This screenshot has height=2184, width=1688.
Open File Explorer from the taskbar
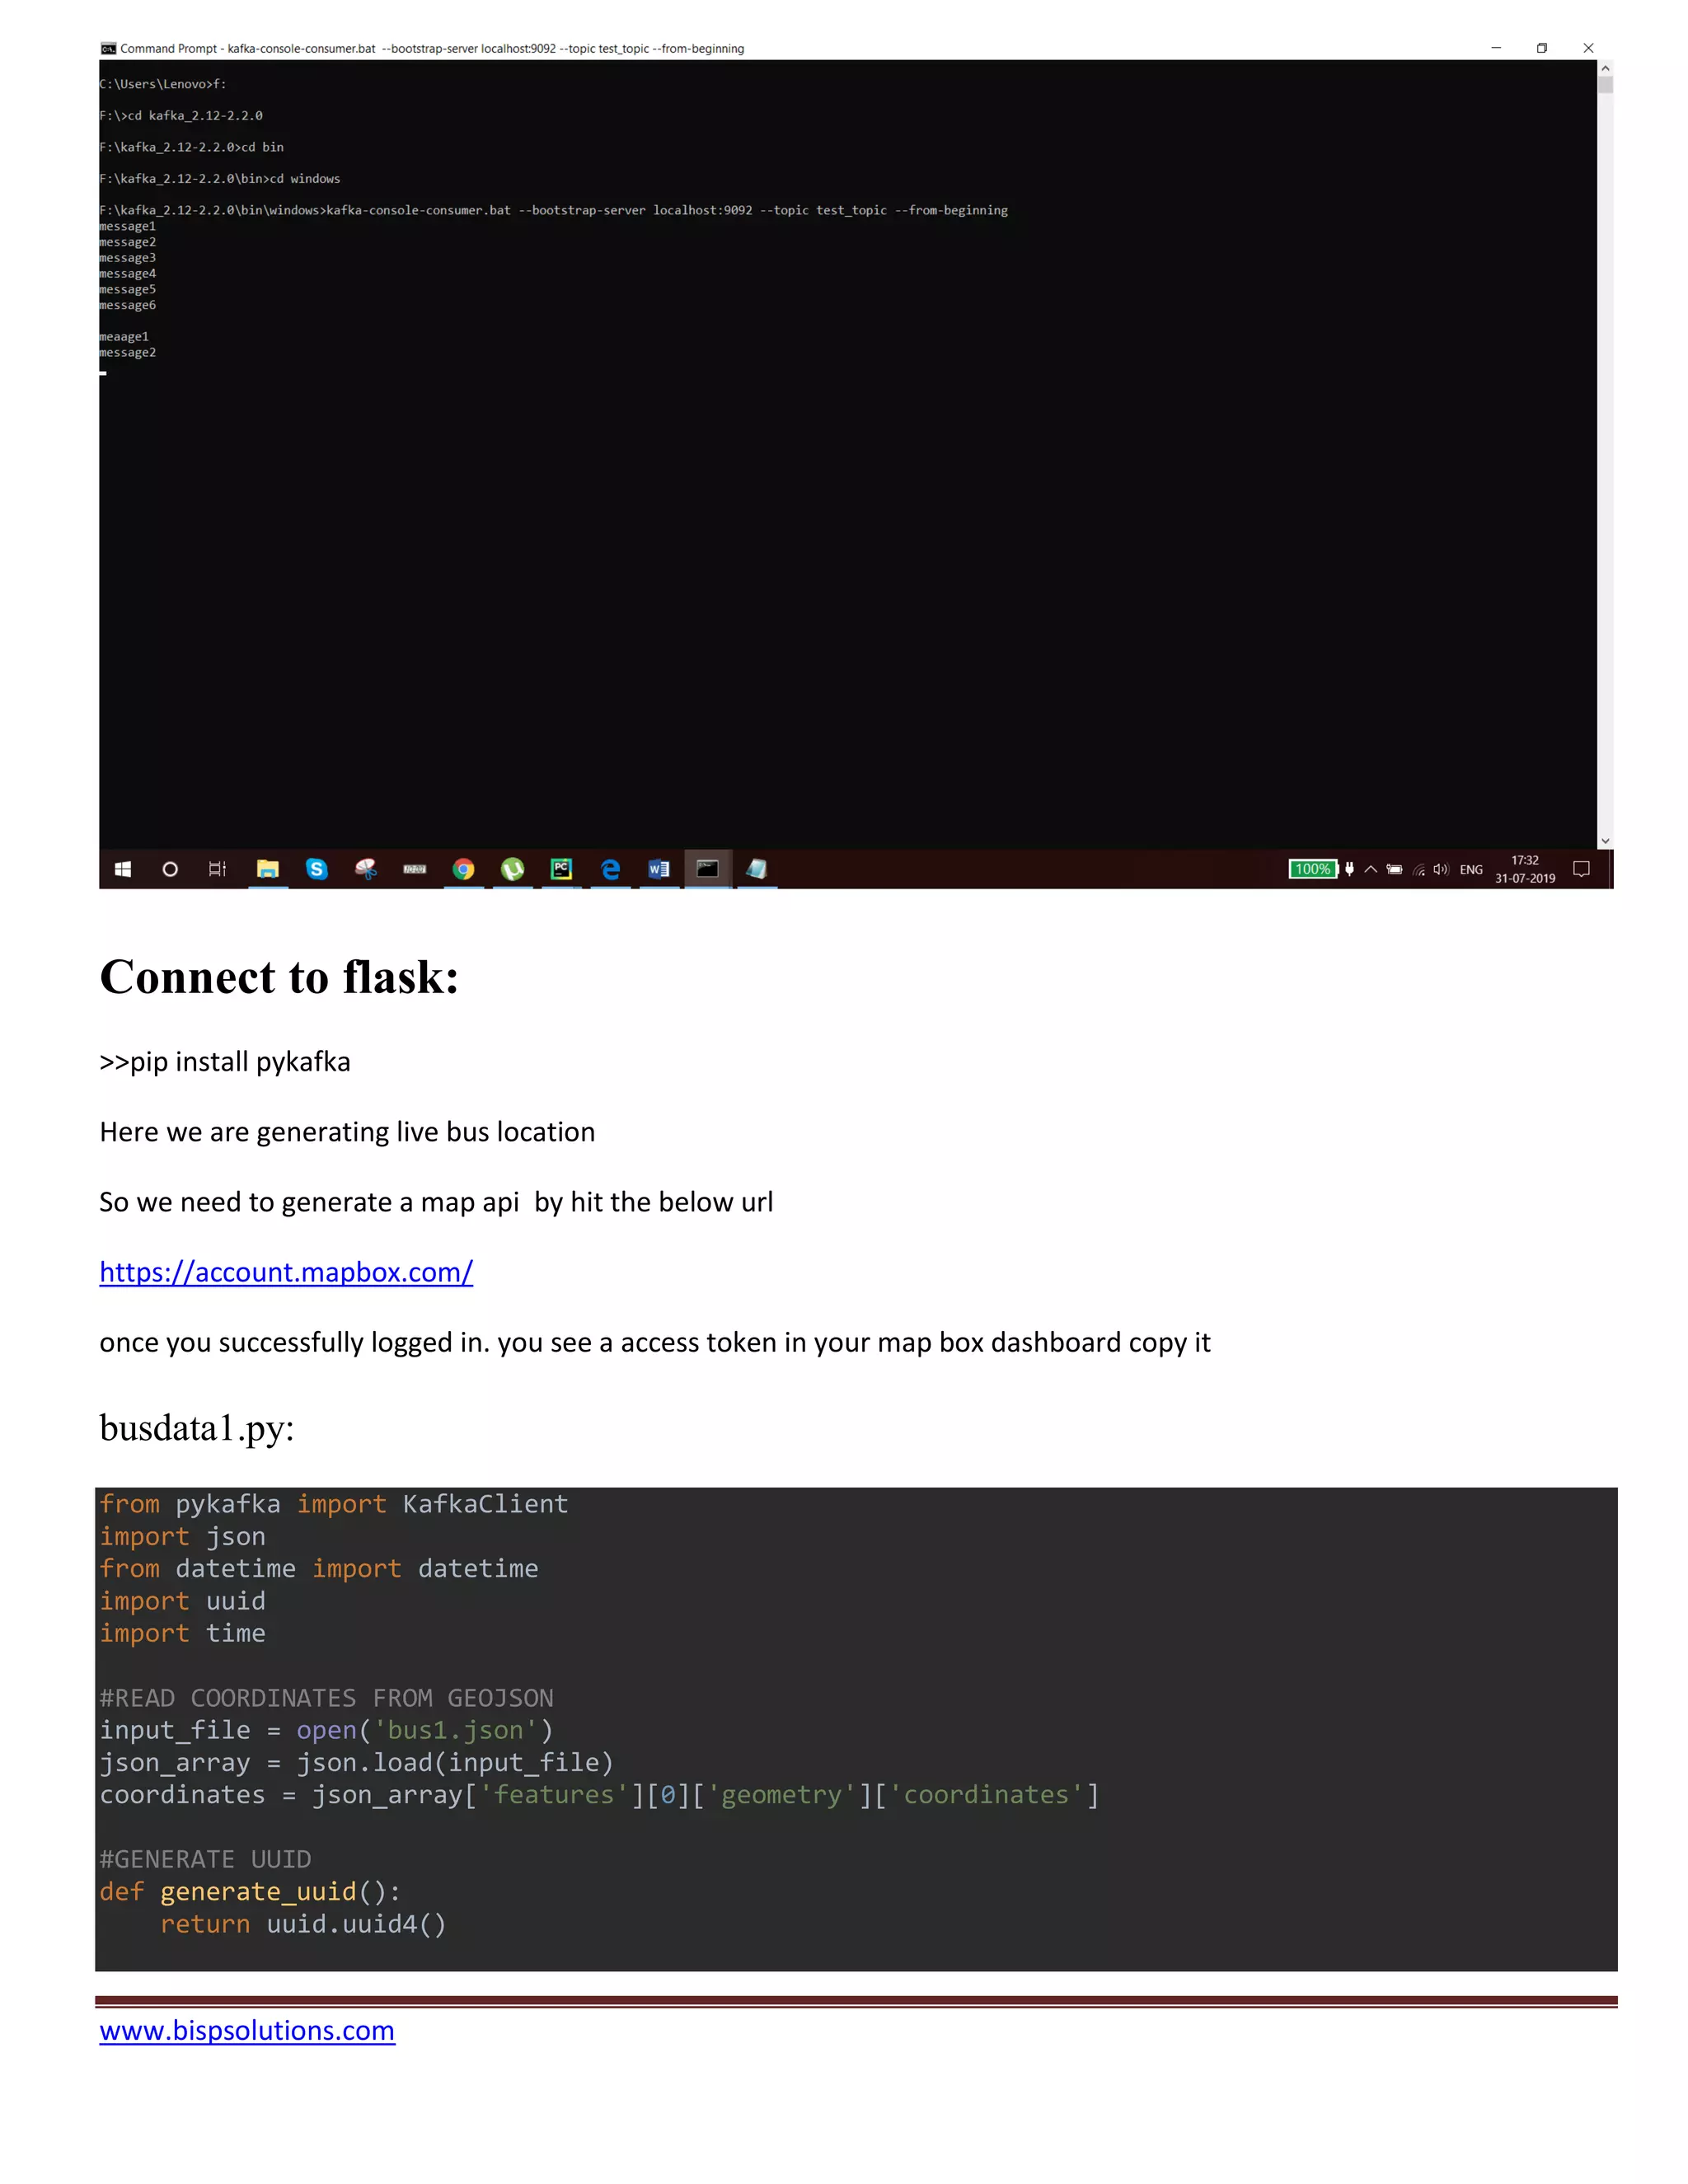[x=267, y=869]
